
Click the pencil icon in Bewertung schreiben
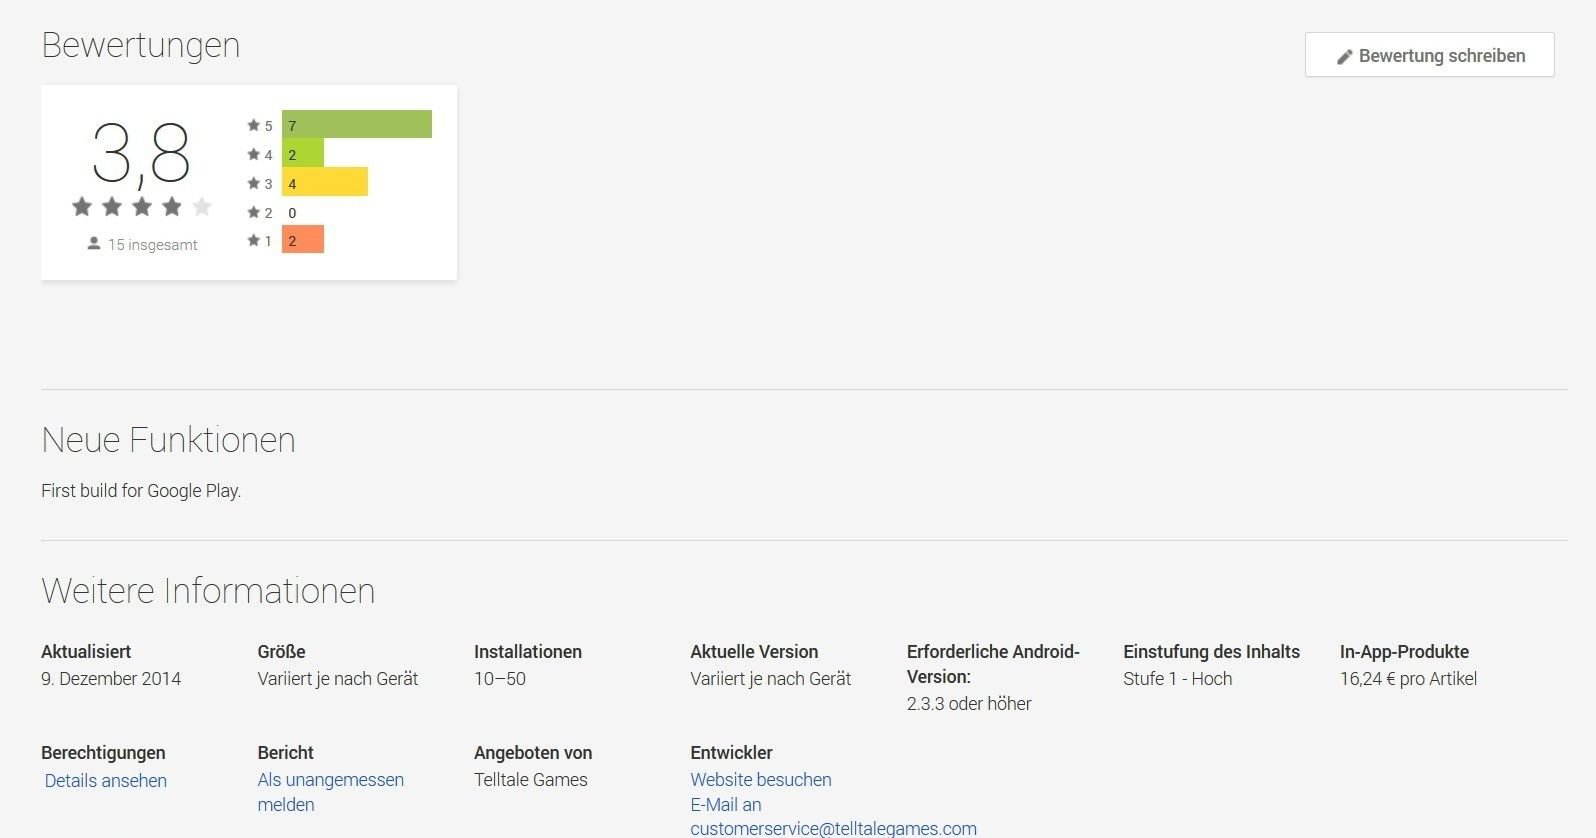pyautogui.click(x=1345, y=57)
